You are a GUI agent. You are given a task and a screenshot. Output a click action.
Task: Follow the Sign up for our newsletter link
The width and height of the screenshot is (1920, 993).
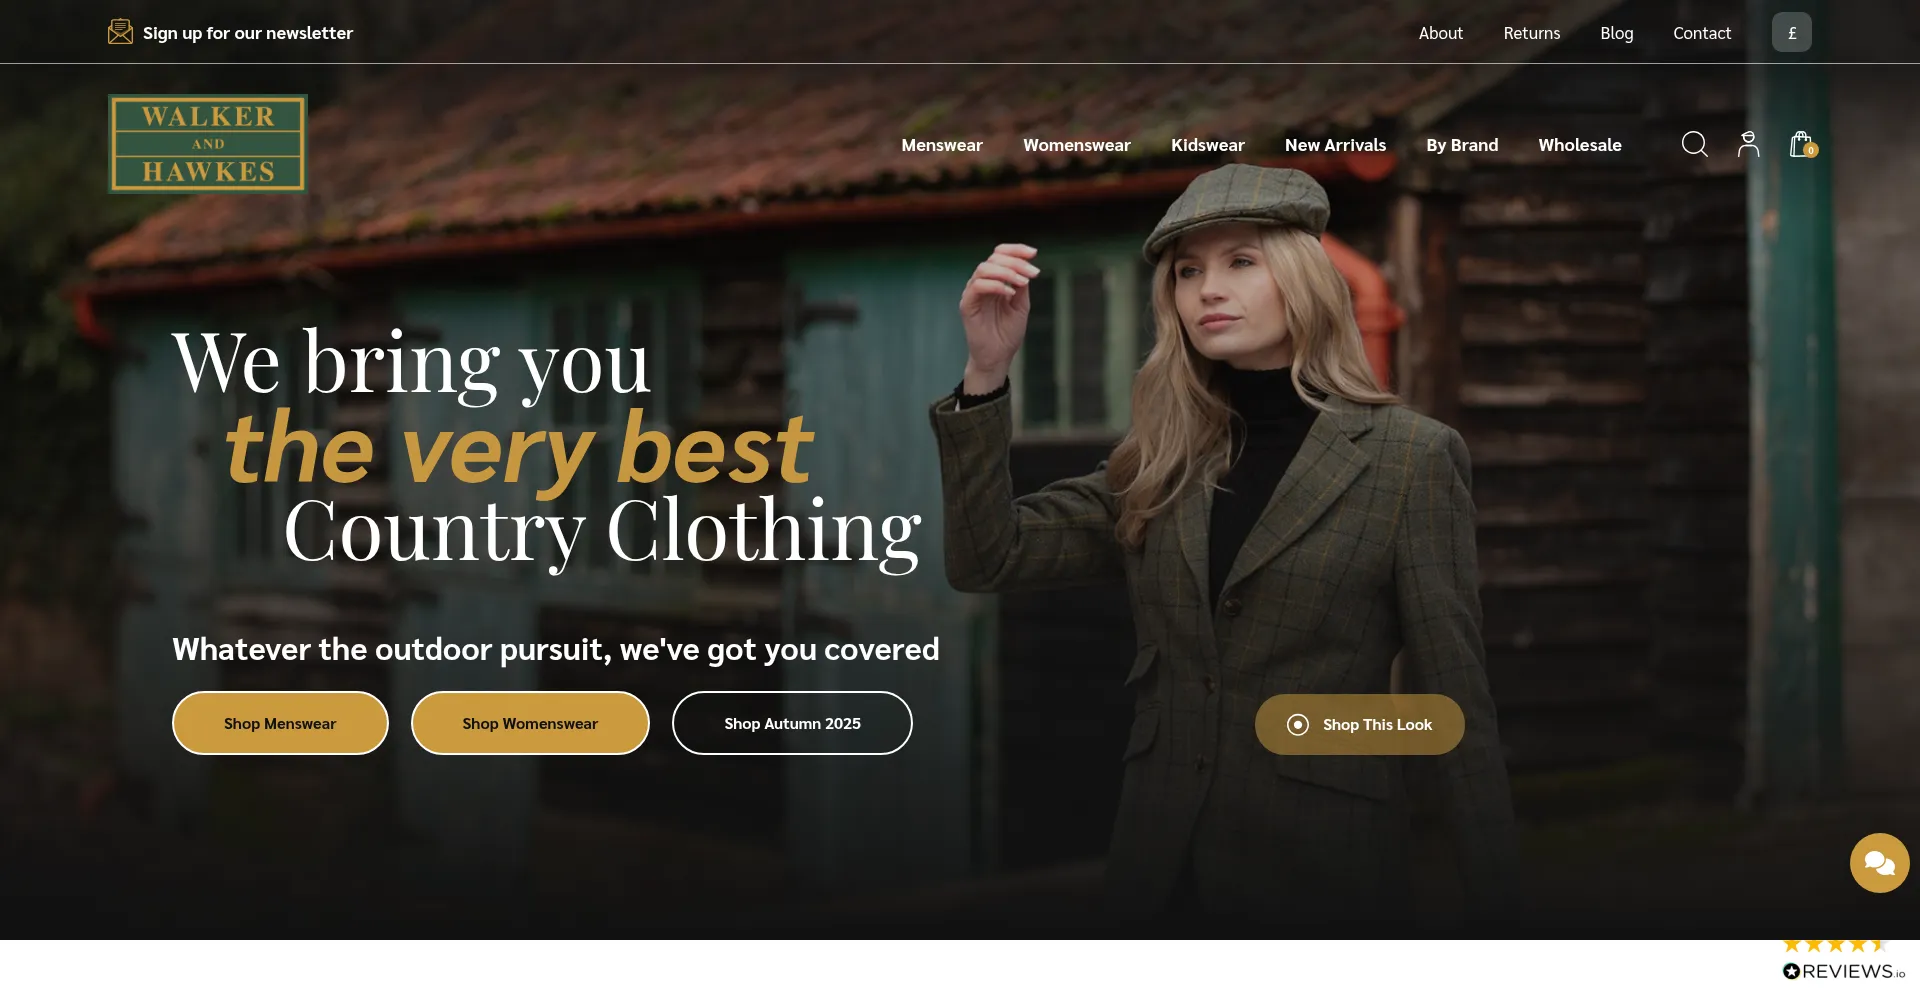[248, 33]
